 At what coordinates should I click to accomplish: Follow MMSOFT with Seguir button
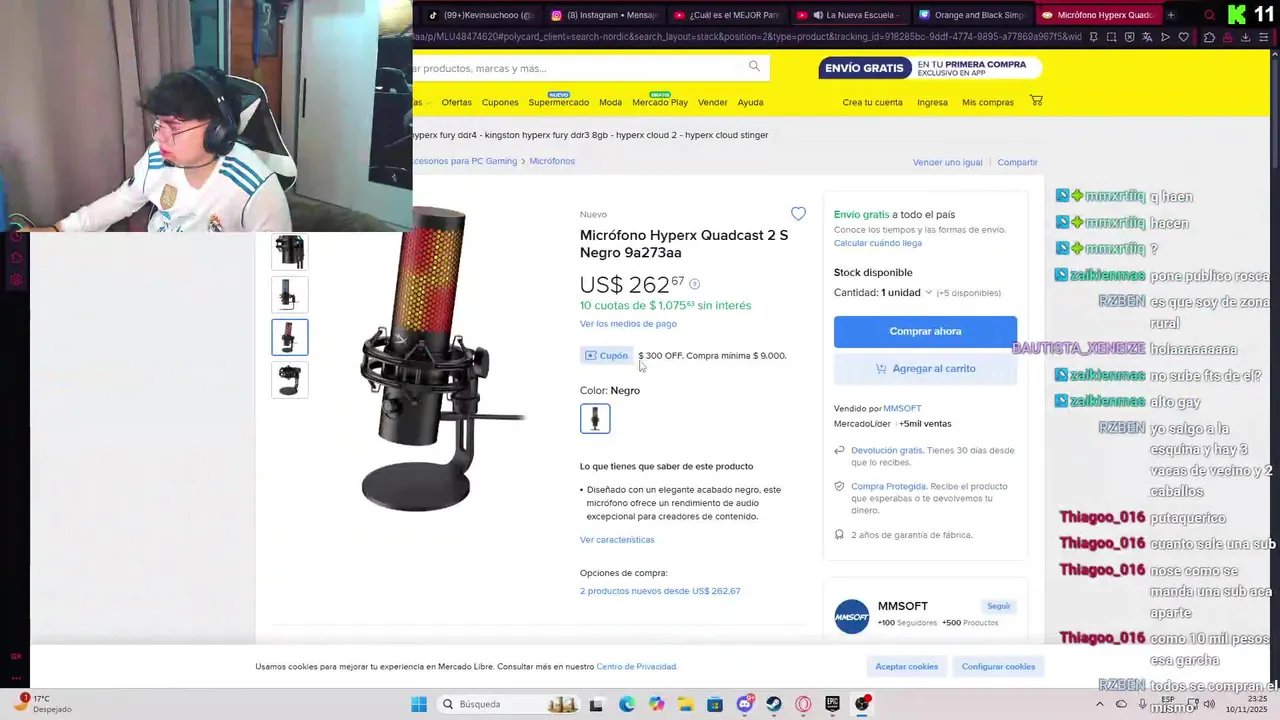(x=999, y=606)
